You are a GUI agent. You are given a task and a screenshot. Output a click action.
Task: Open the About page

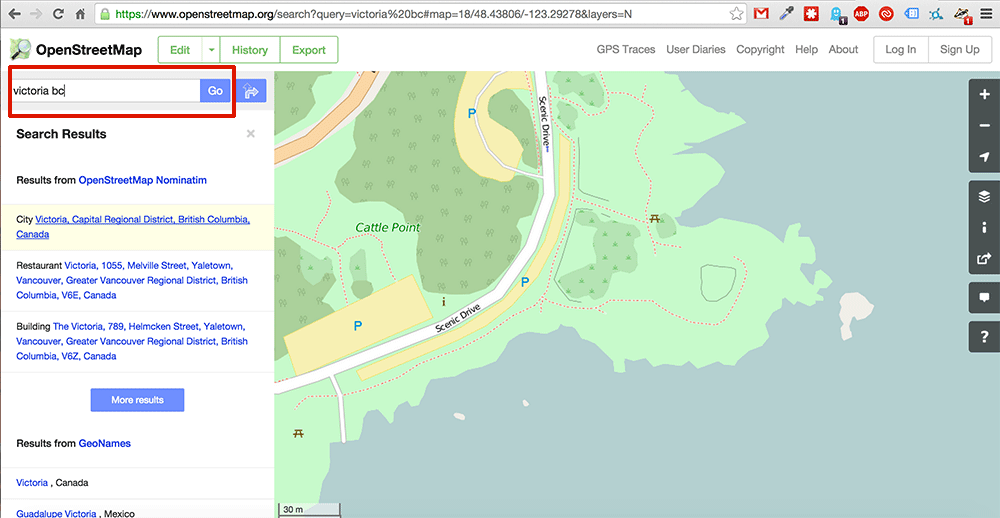[843, 50]
